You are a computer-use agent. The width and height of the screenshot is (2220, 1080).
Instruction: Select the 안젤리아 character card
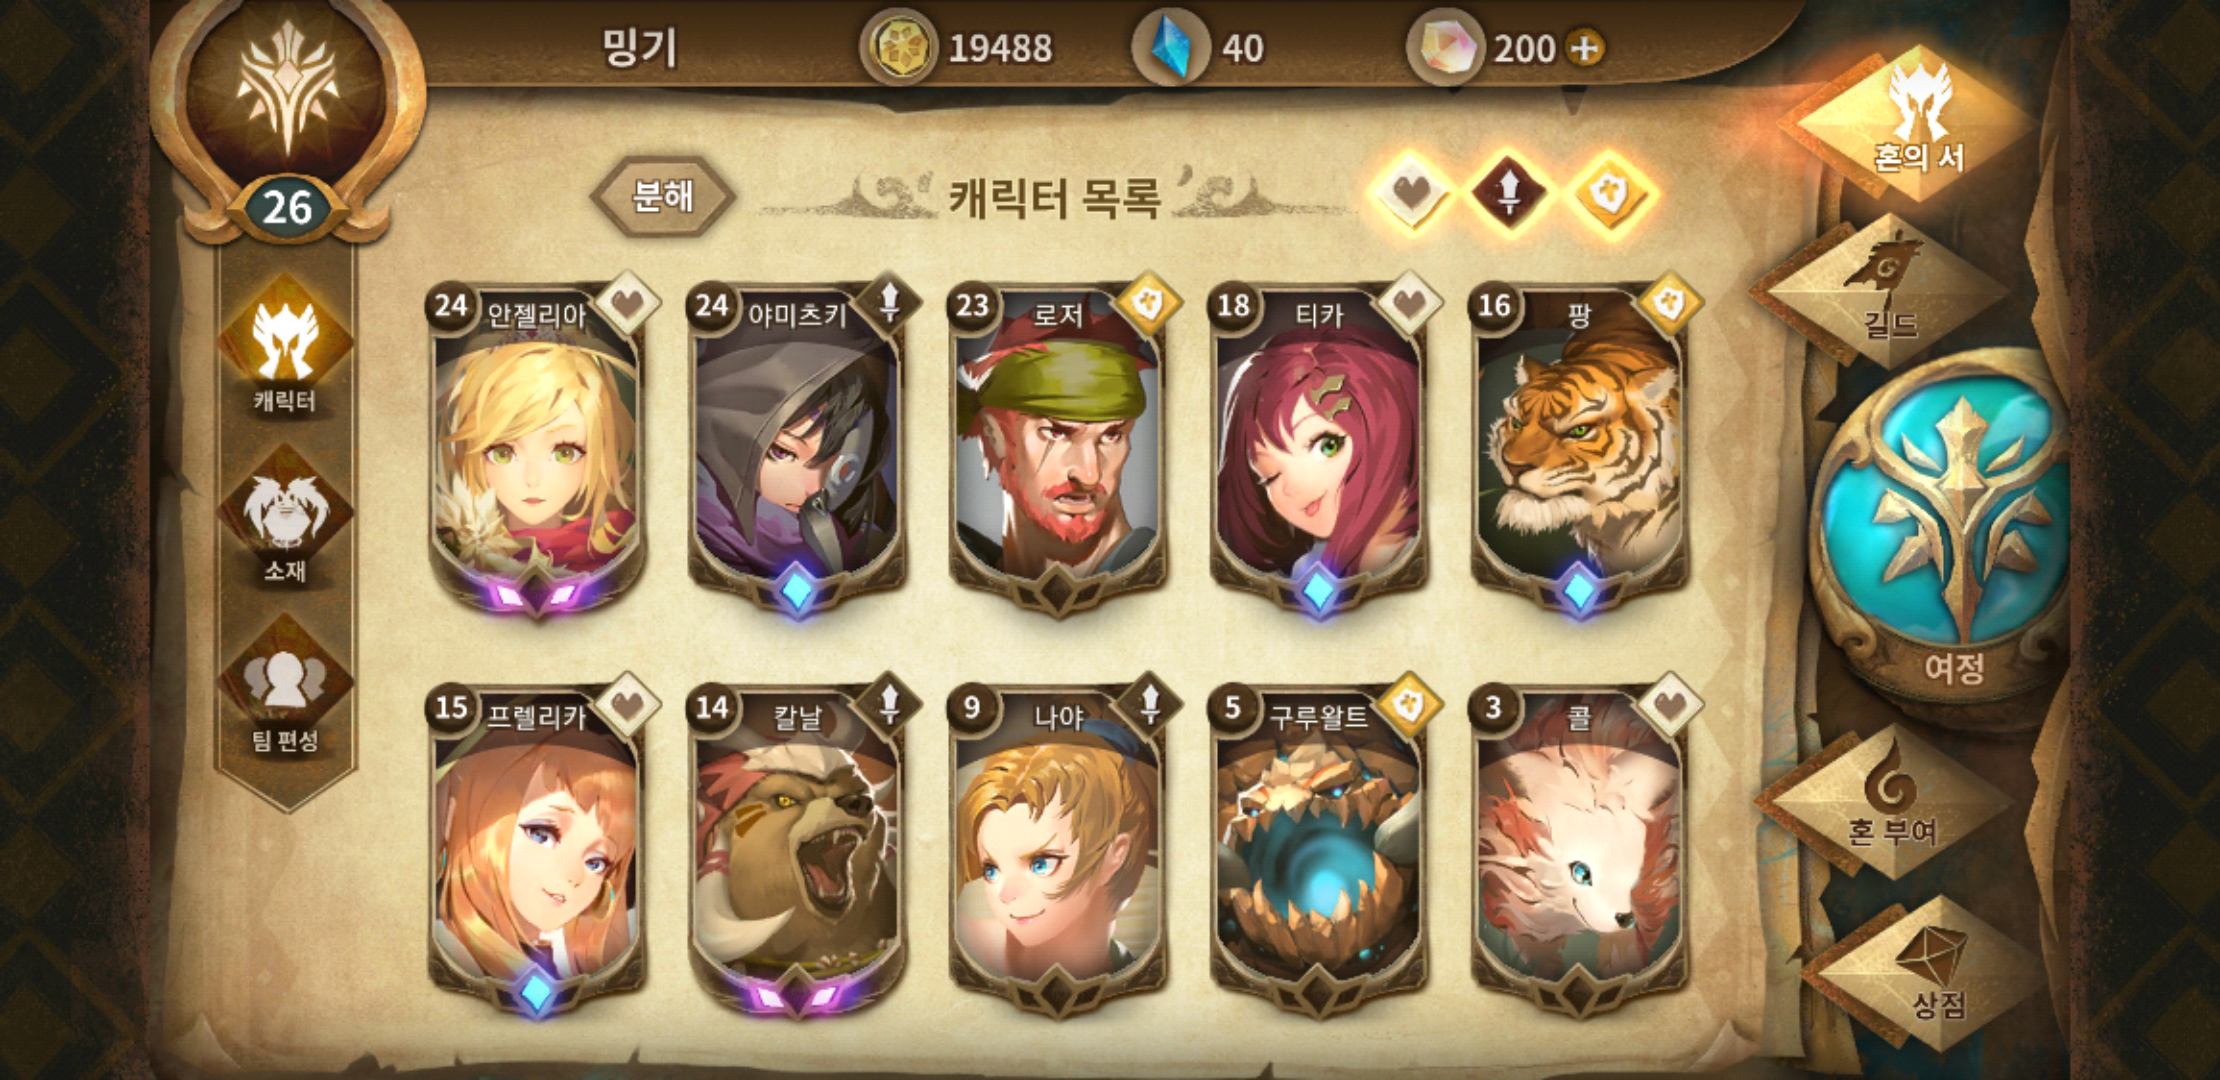(538, 445)
